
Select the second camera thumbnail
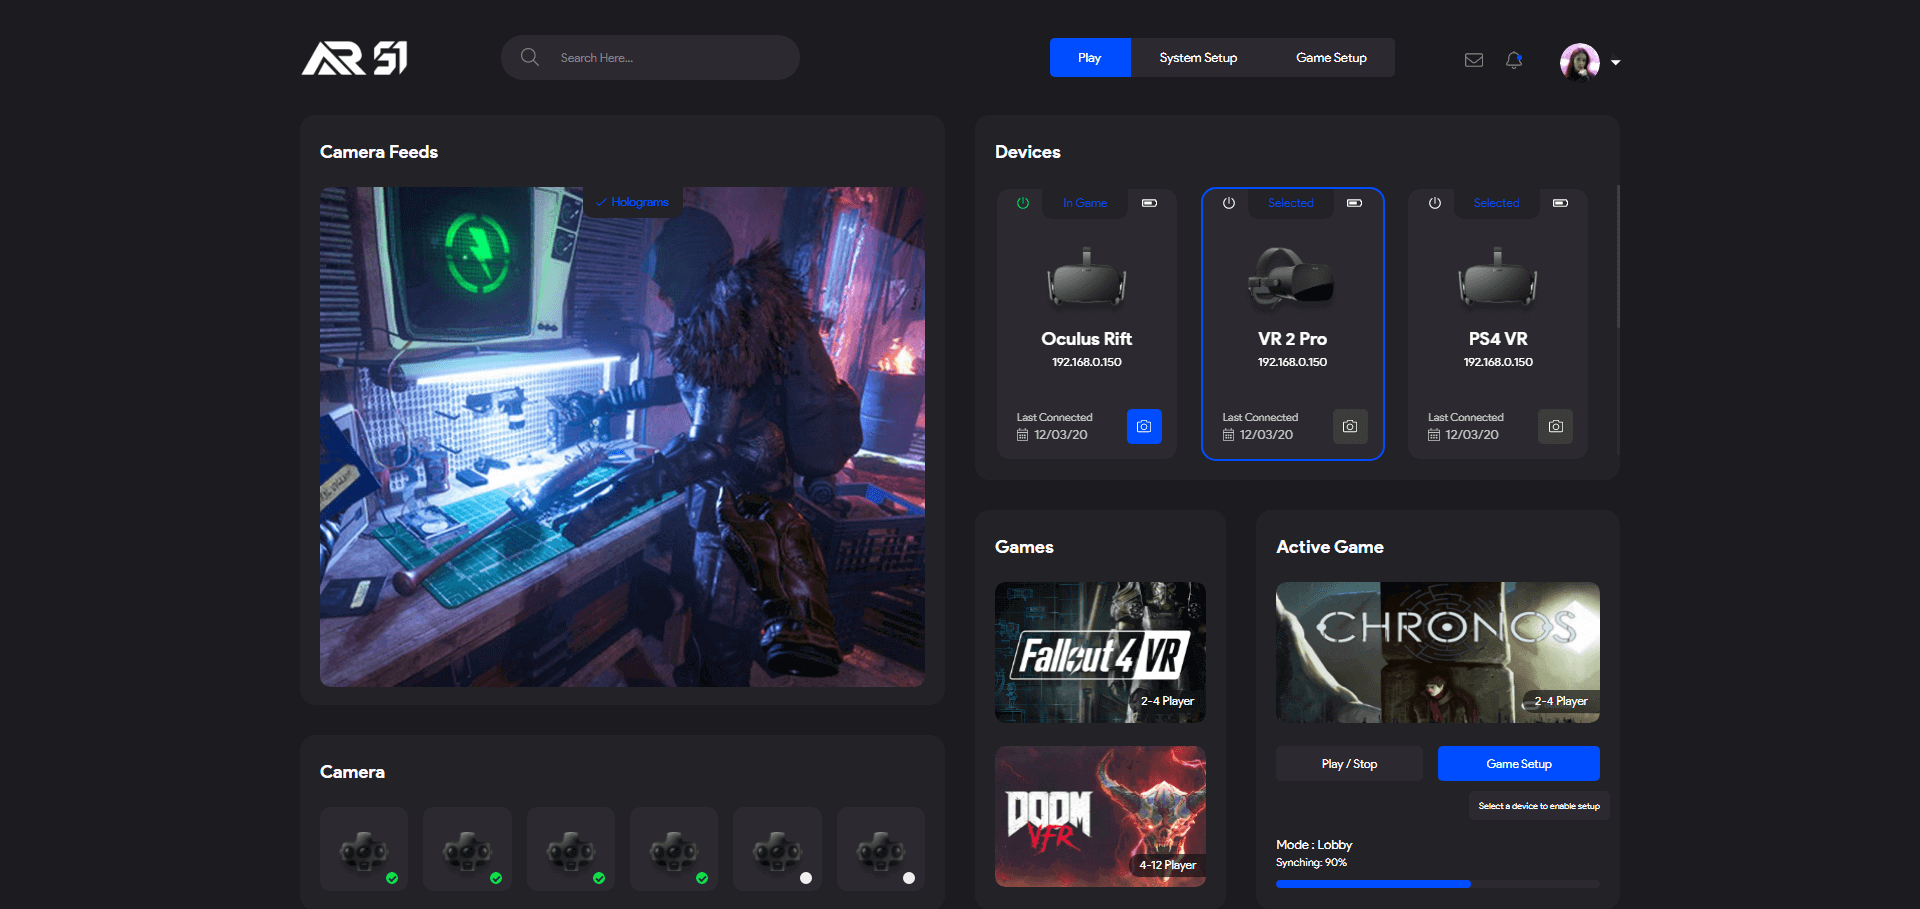pos(467,849)
